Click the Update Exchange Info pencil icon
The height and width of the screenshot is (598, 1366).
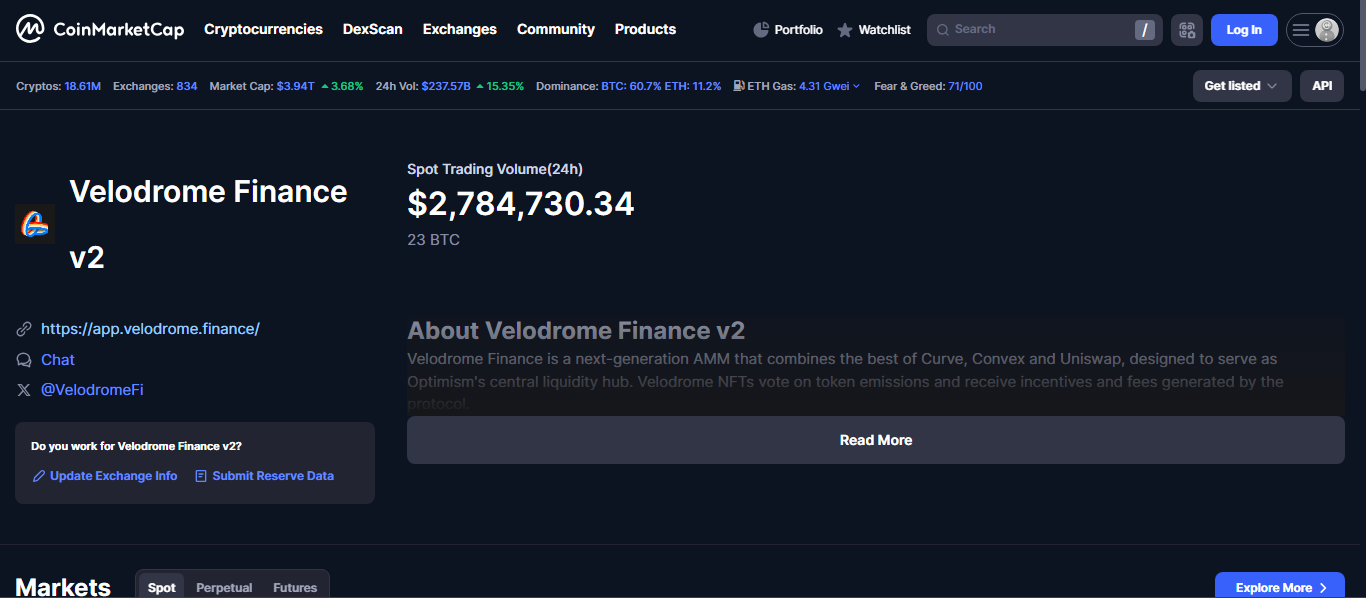tap(39, 476)
